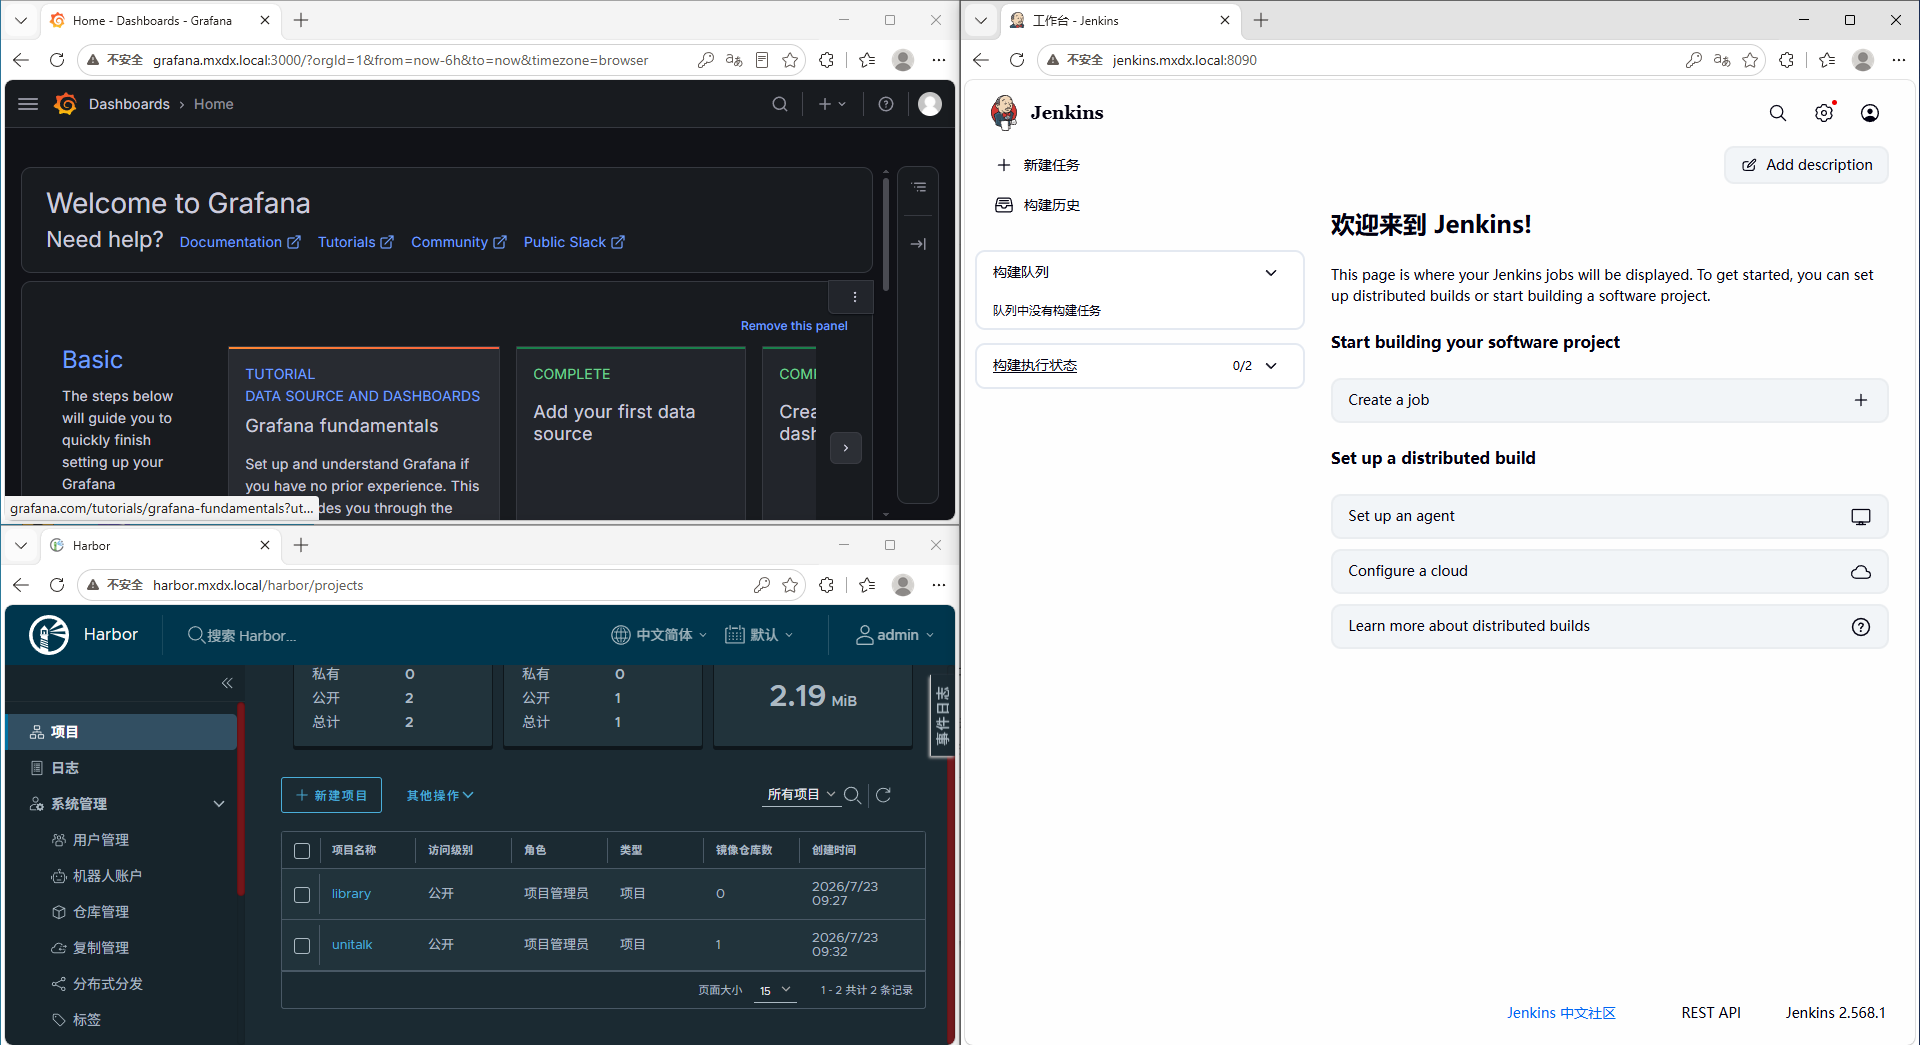
Task: Open Harbor 用户管理 menu item
Action: click(x=101, y=840)
